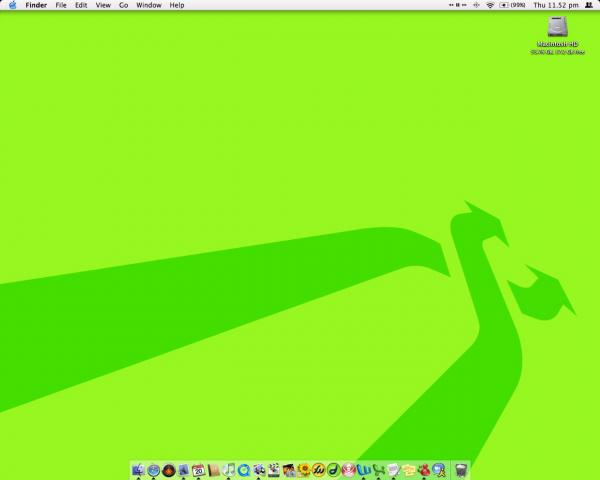Open Flash red round icon

(349, 470)
